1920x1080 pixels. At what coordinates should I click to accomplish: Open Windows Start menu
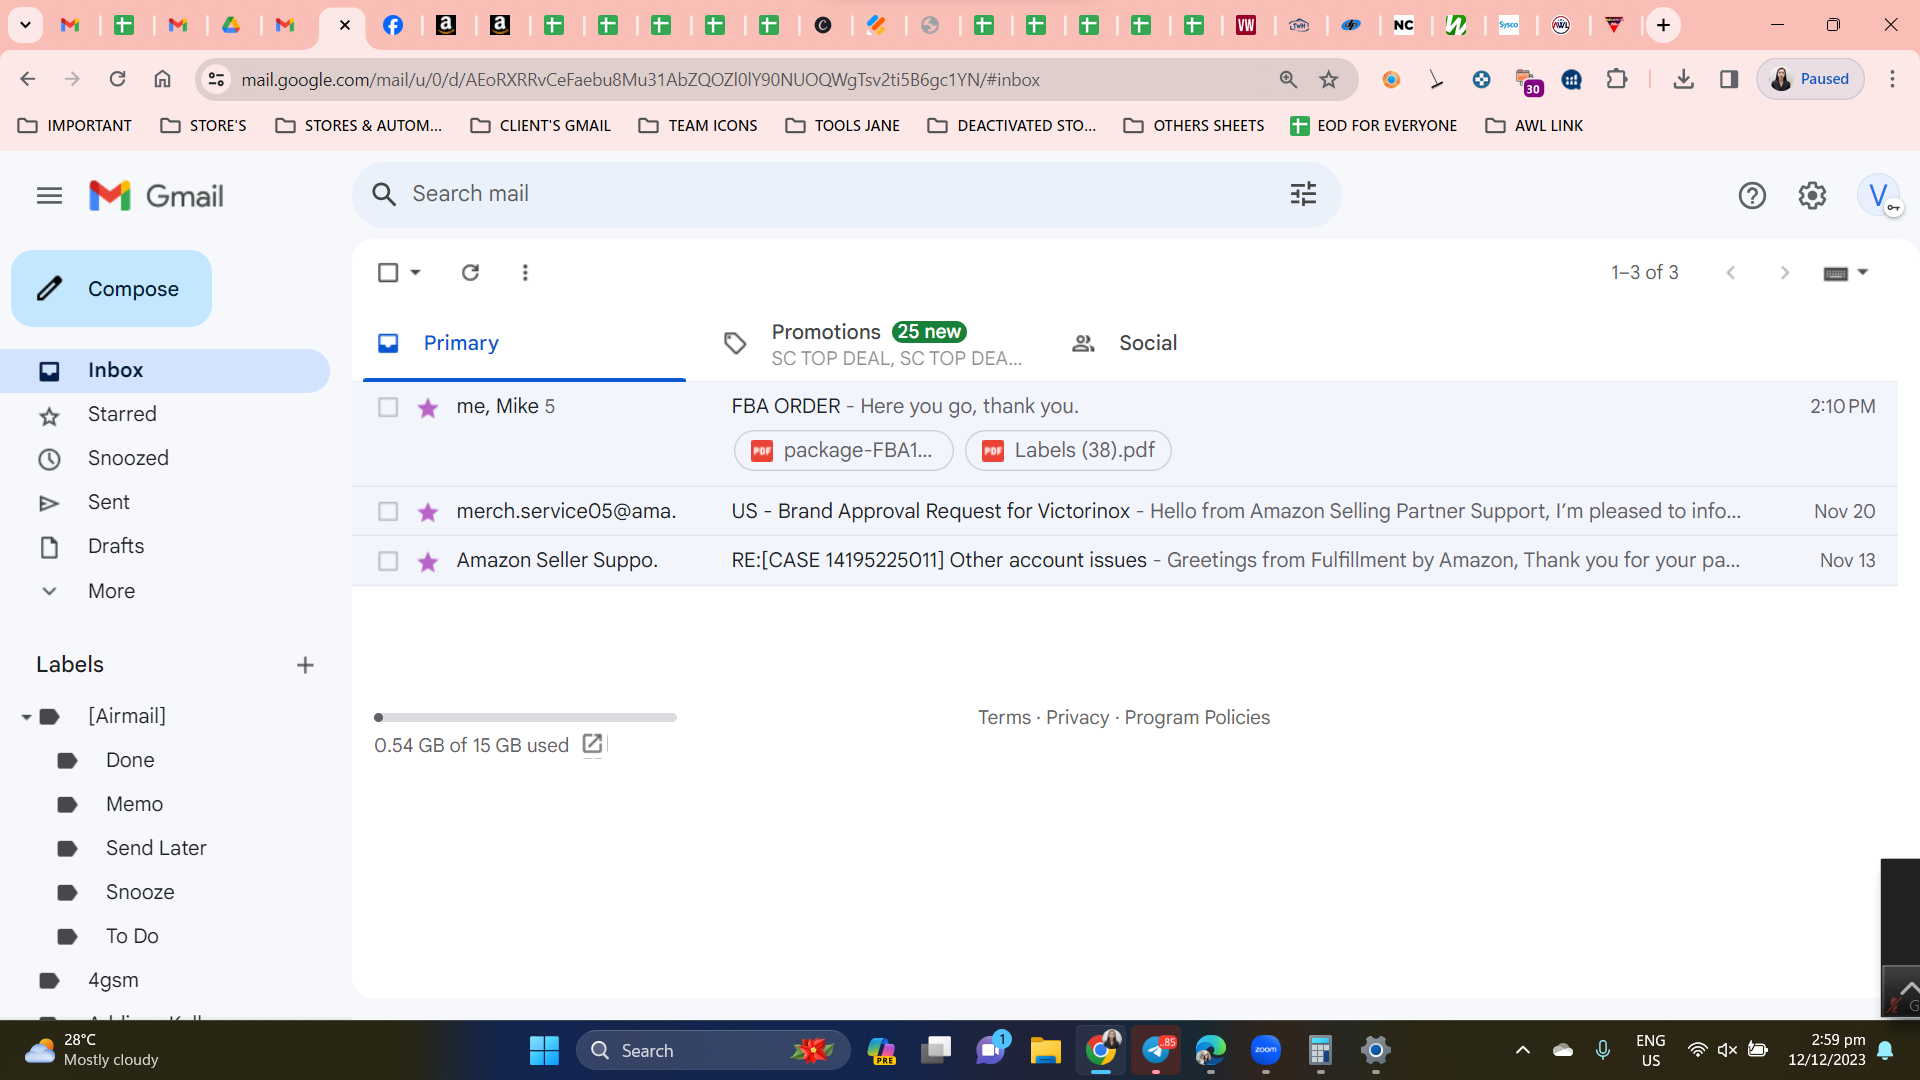[544, 1051]
